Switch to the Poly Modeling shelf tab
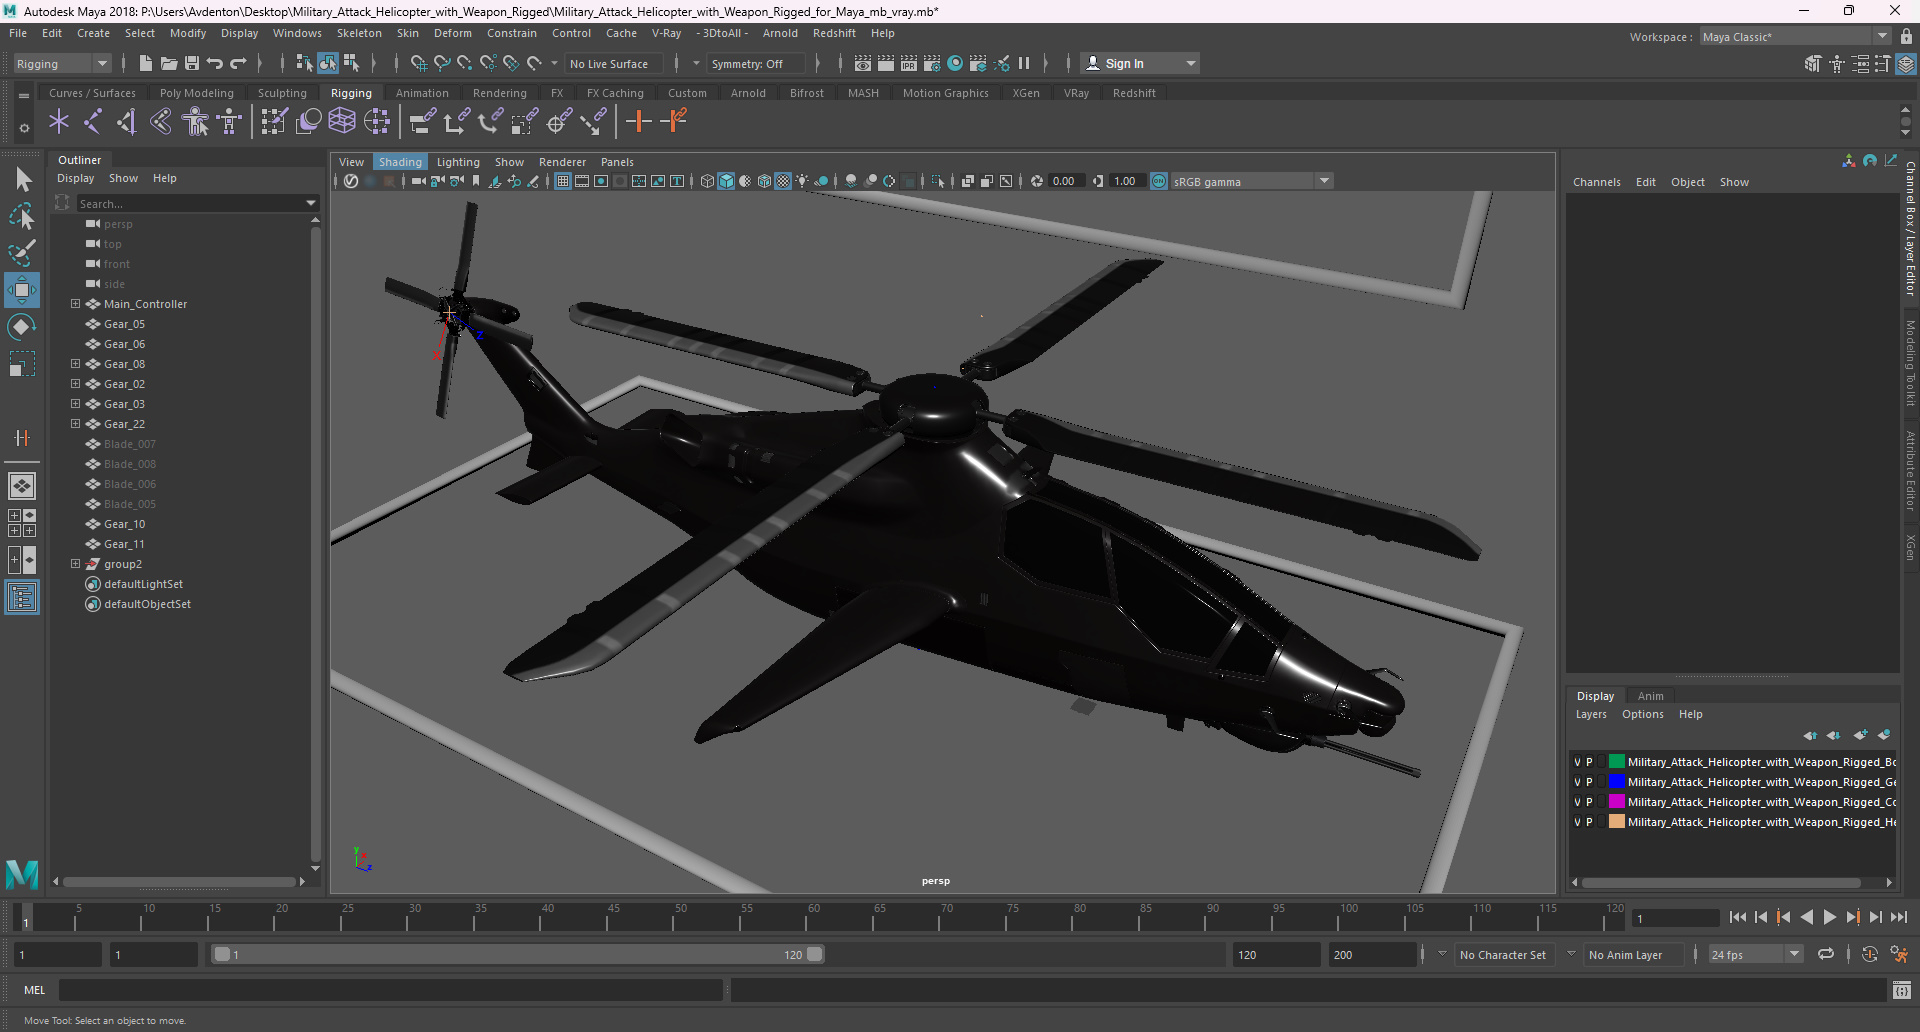1920x1032 pixels. point(196,93)
